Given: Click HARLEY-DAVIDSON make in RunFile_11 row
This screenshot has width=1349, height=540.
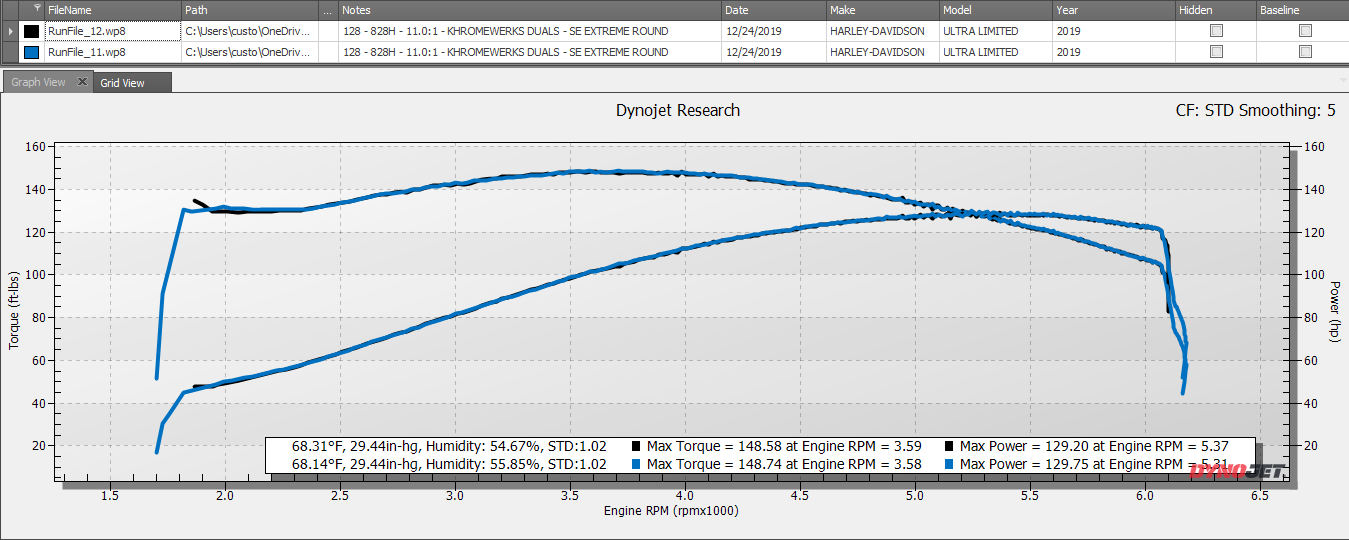Looking at the screenshot, I should [883, 52].
